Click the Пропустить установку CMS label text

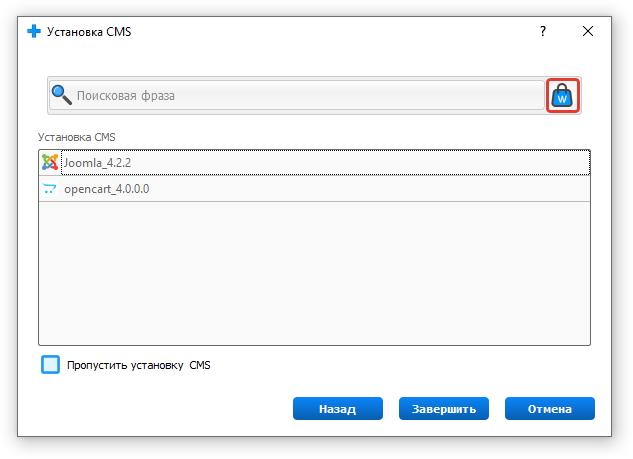click(x=138, y=365)
